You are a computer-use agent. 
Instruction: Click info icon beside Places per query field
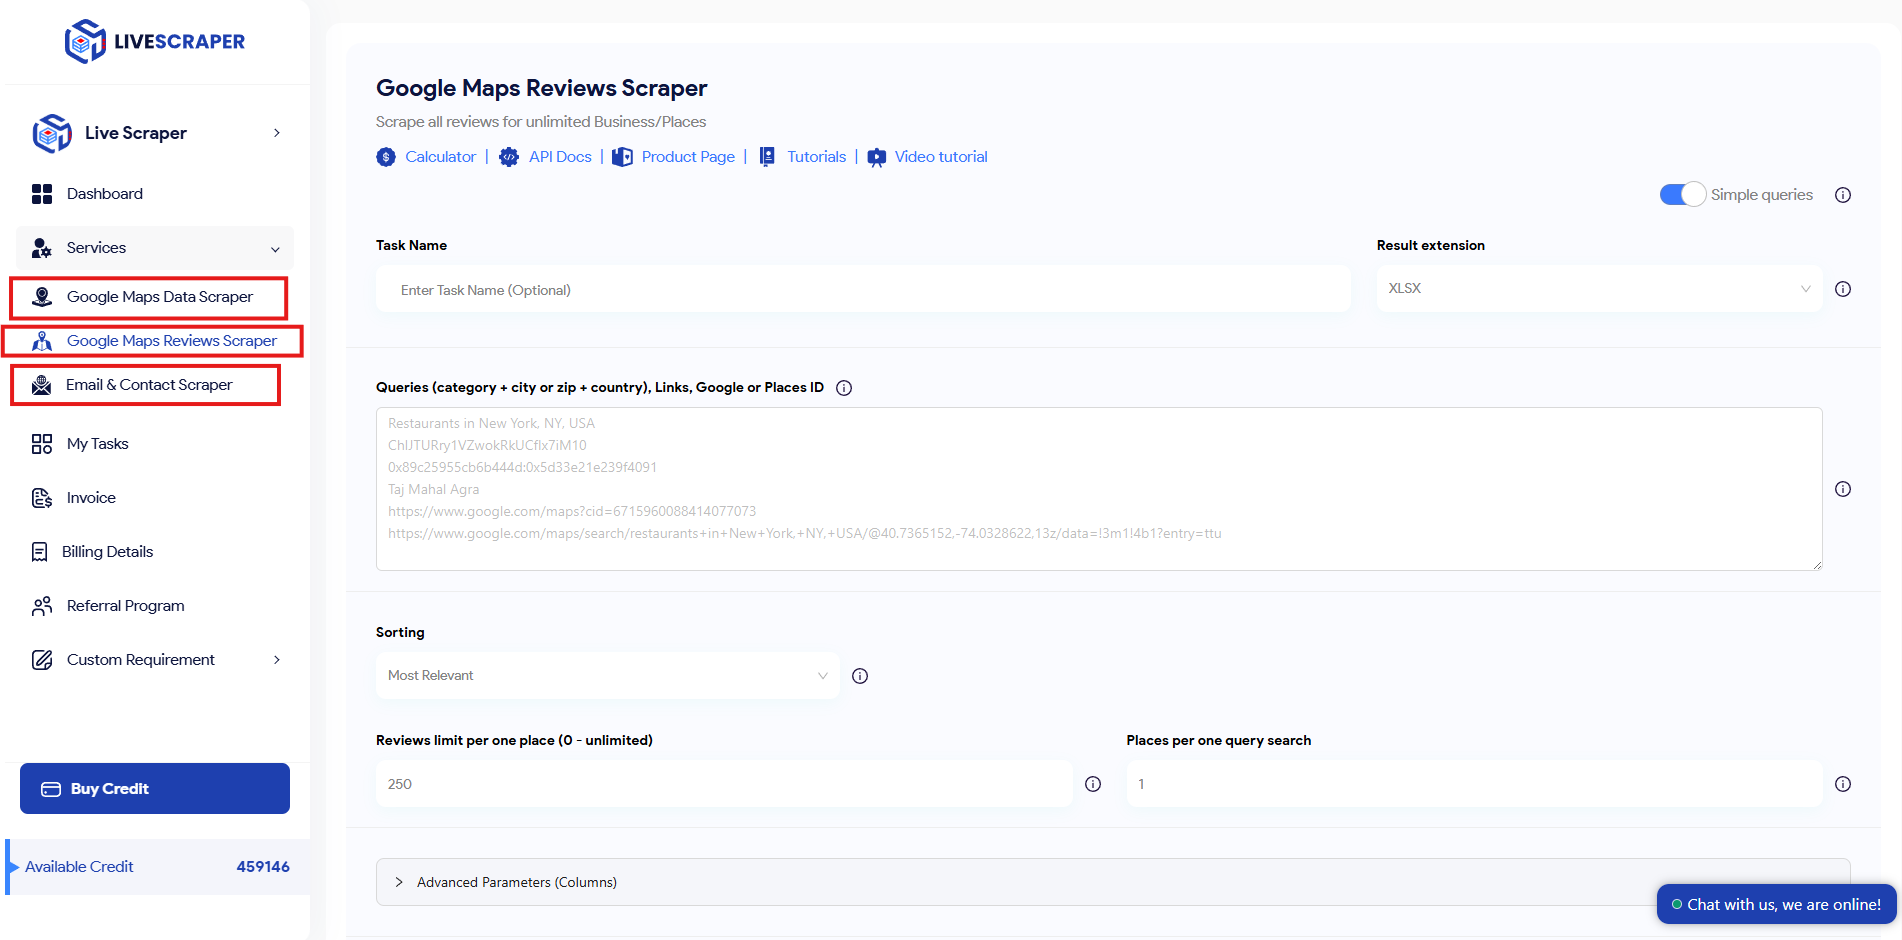[1843, 784]
